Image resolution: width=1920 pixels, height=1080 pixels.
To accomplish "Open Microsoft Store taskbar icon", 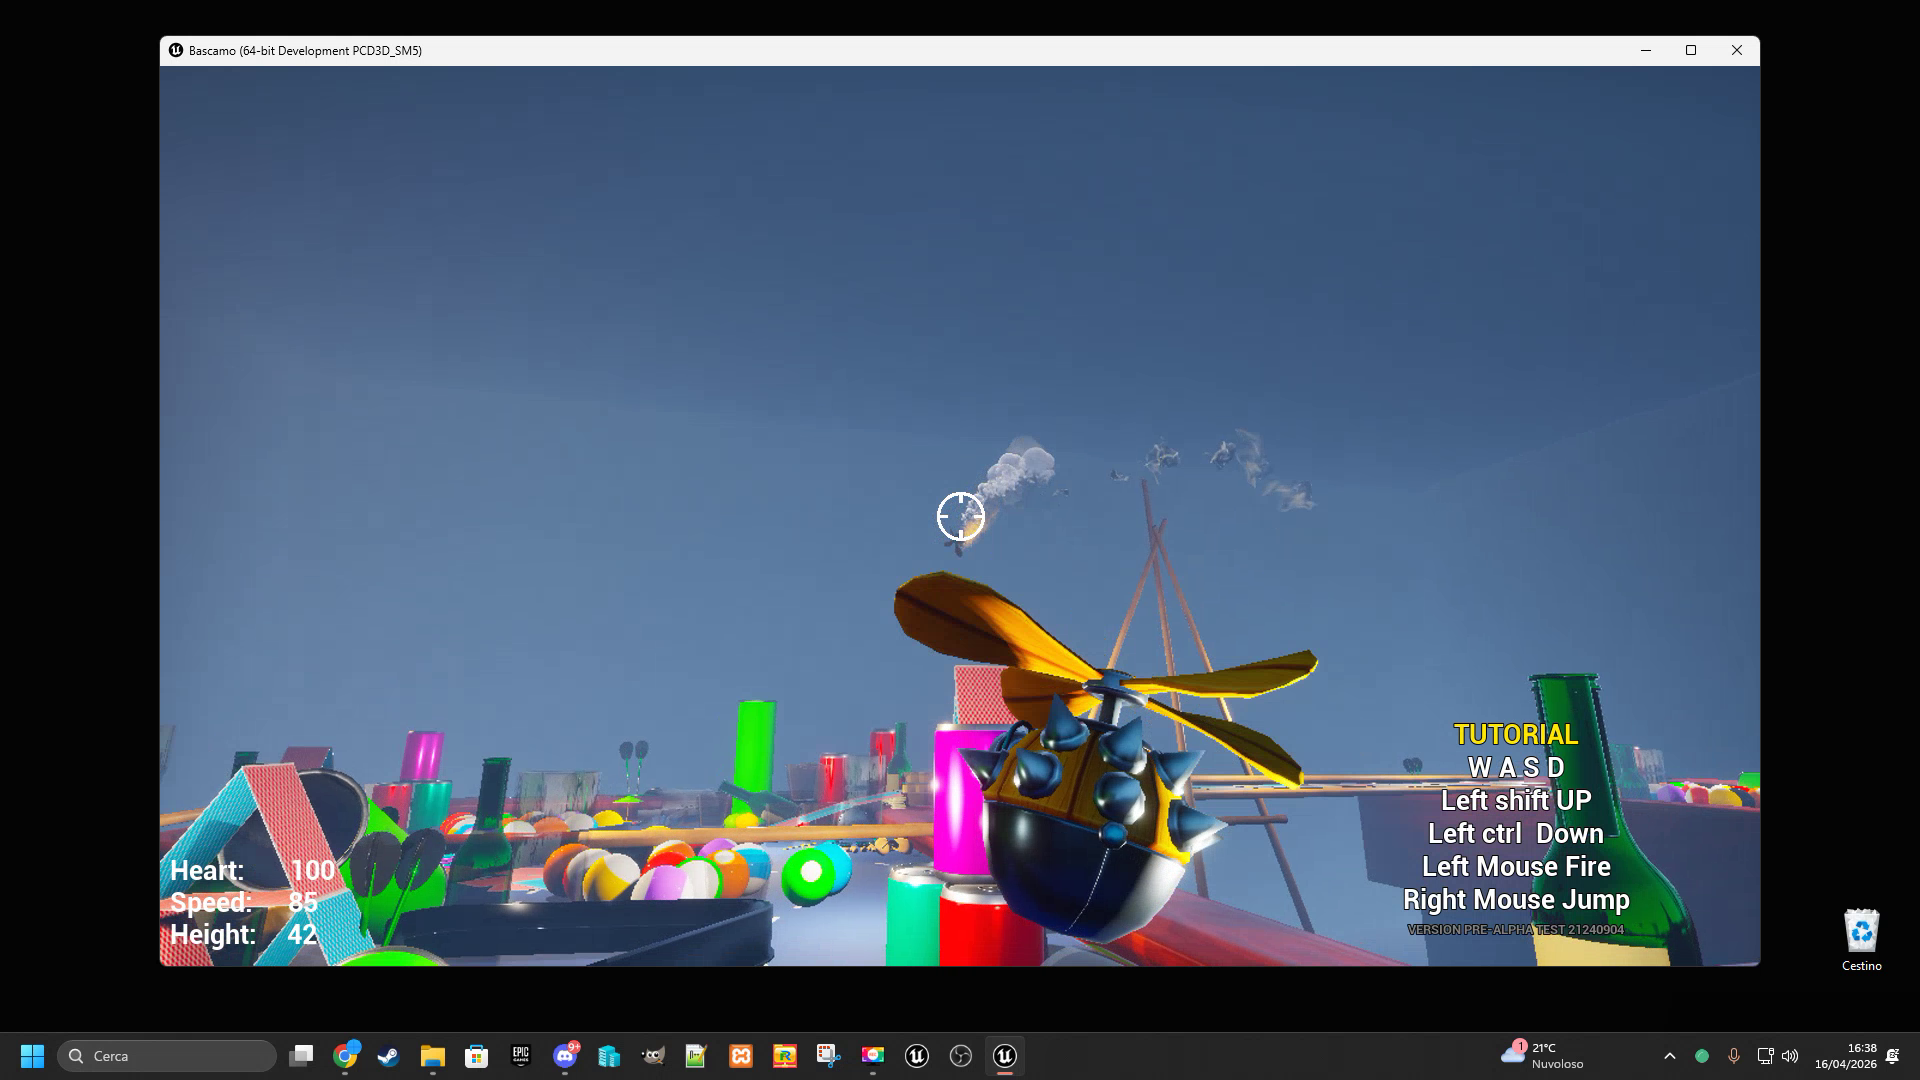I will pyautogui.click(x=477, y=1056).
